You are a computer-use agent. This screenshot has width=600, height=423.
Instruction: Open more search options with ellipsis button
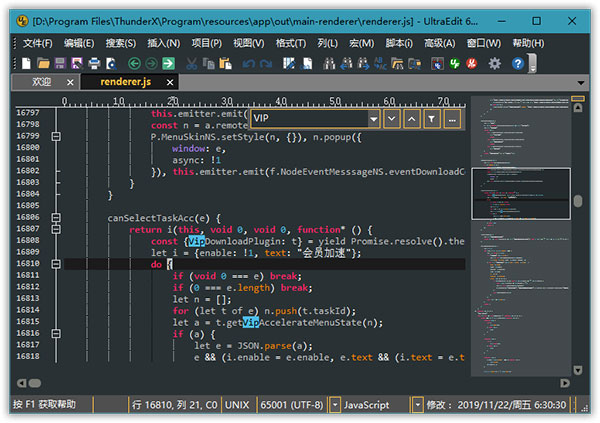(452, 119)
